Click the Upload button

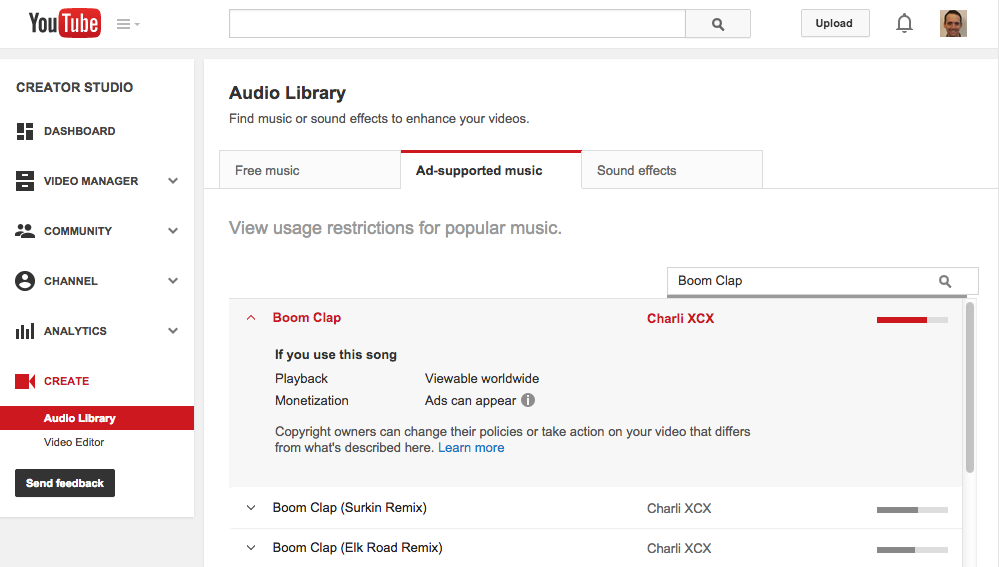click(x=834, y=23)
